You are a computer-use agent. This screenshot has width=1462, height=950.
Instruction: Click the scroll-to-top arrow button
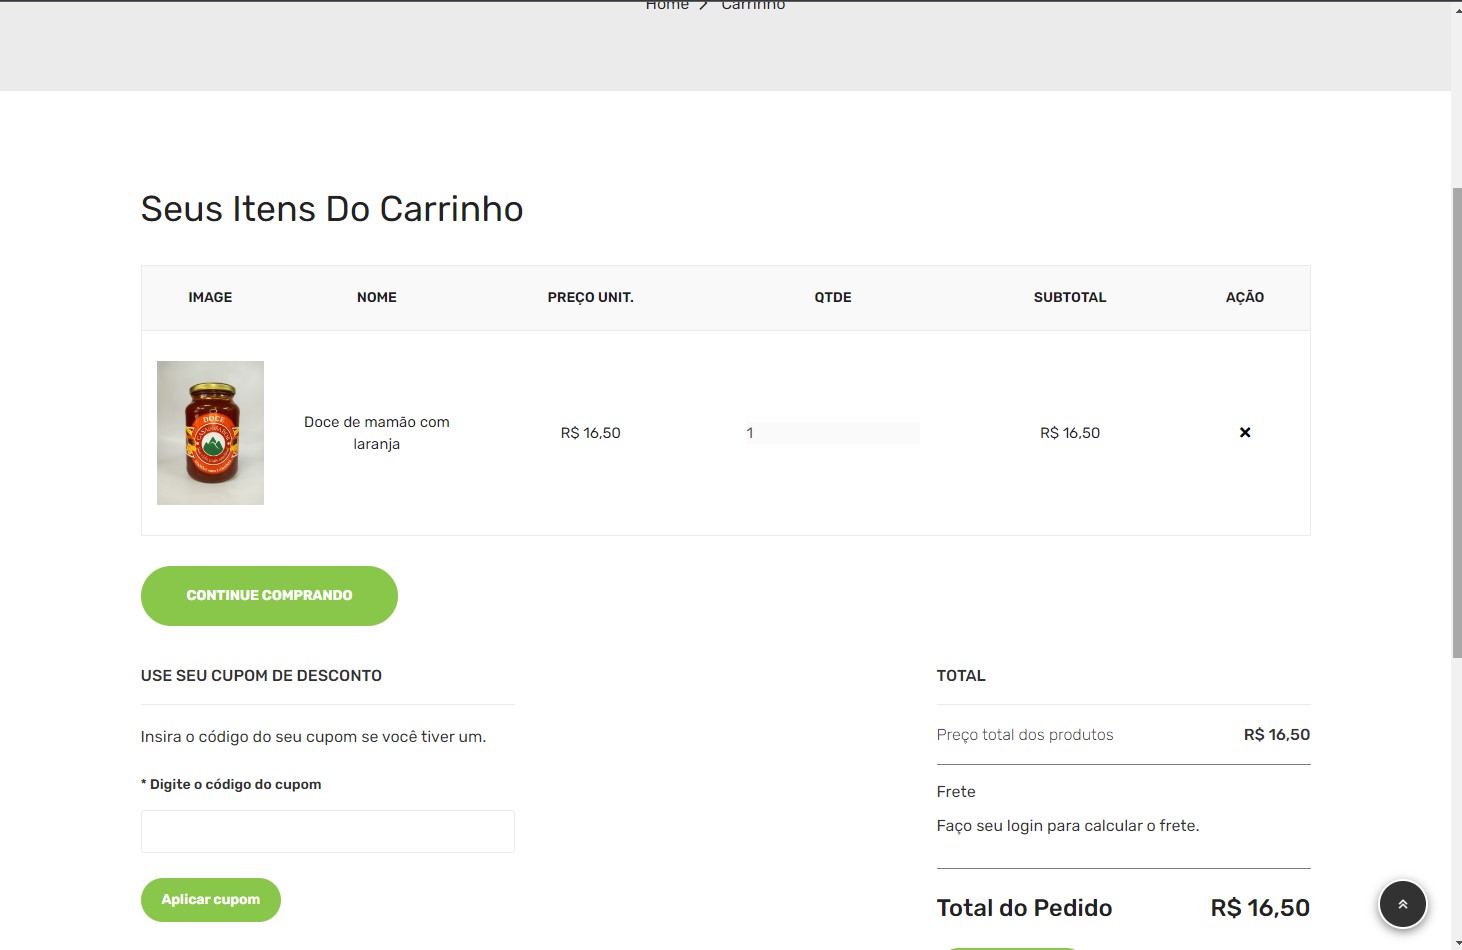click(1402, 904)
